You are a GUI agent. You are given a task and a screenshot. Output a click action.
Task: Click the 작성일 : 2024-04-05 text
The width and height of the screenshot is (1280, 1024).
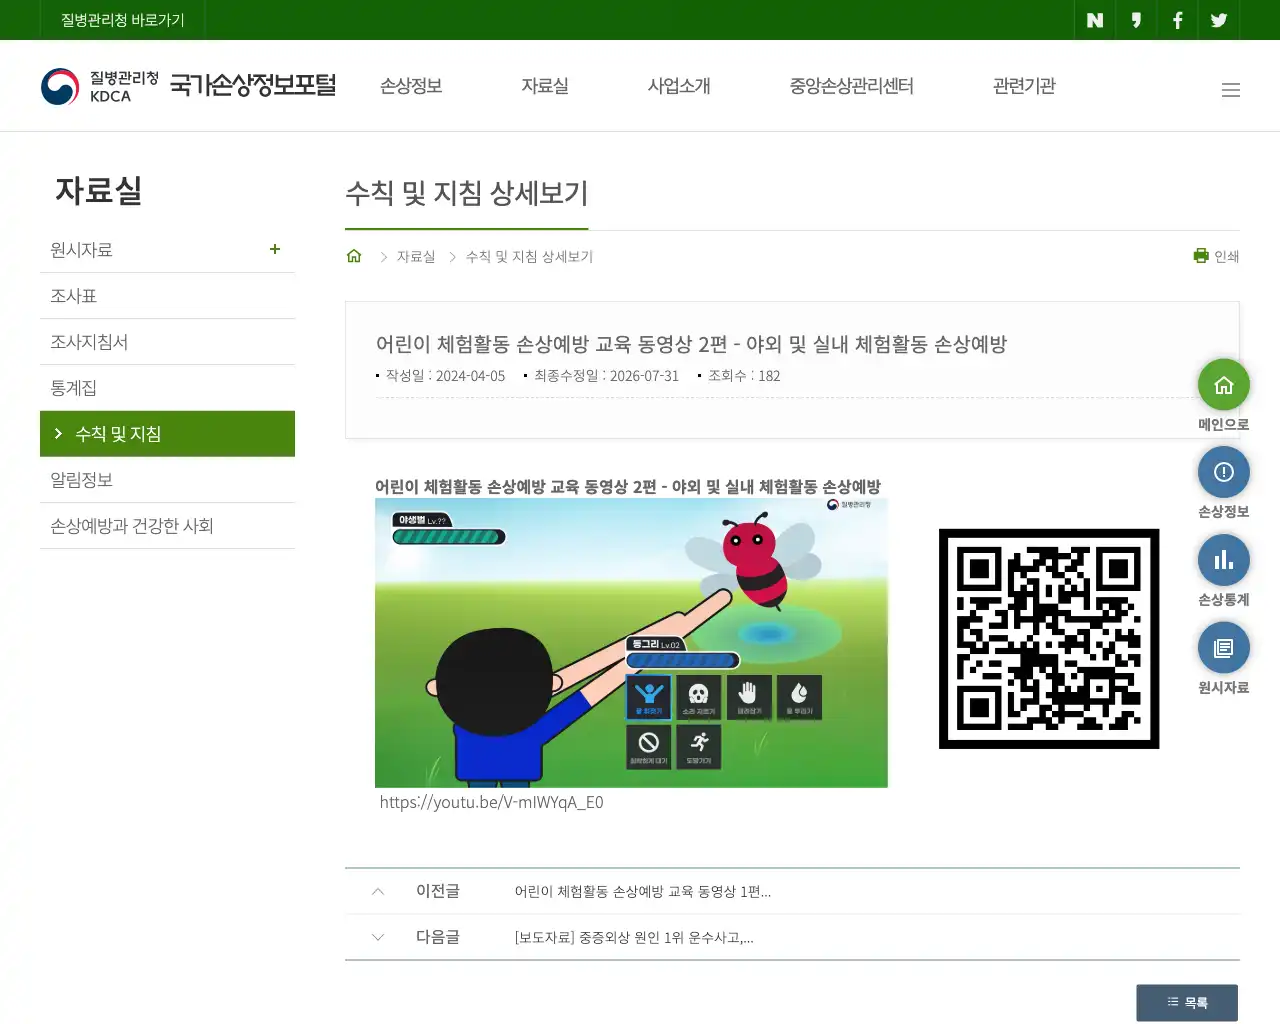(445, 376)
